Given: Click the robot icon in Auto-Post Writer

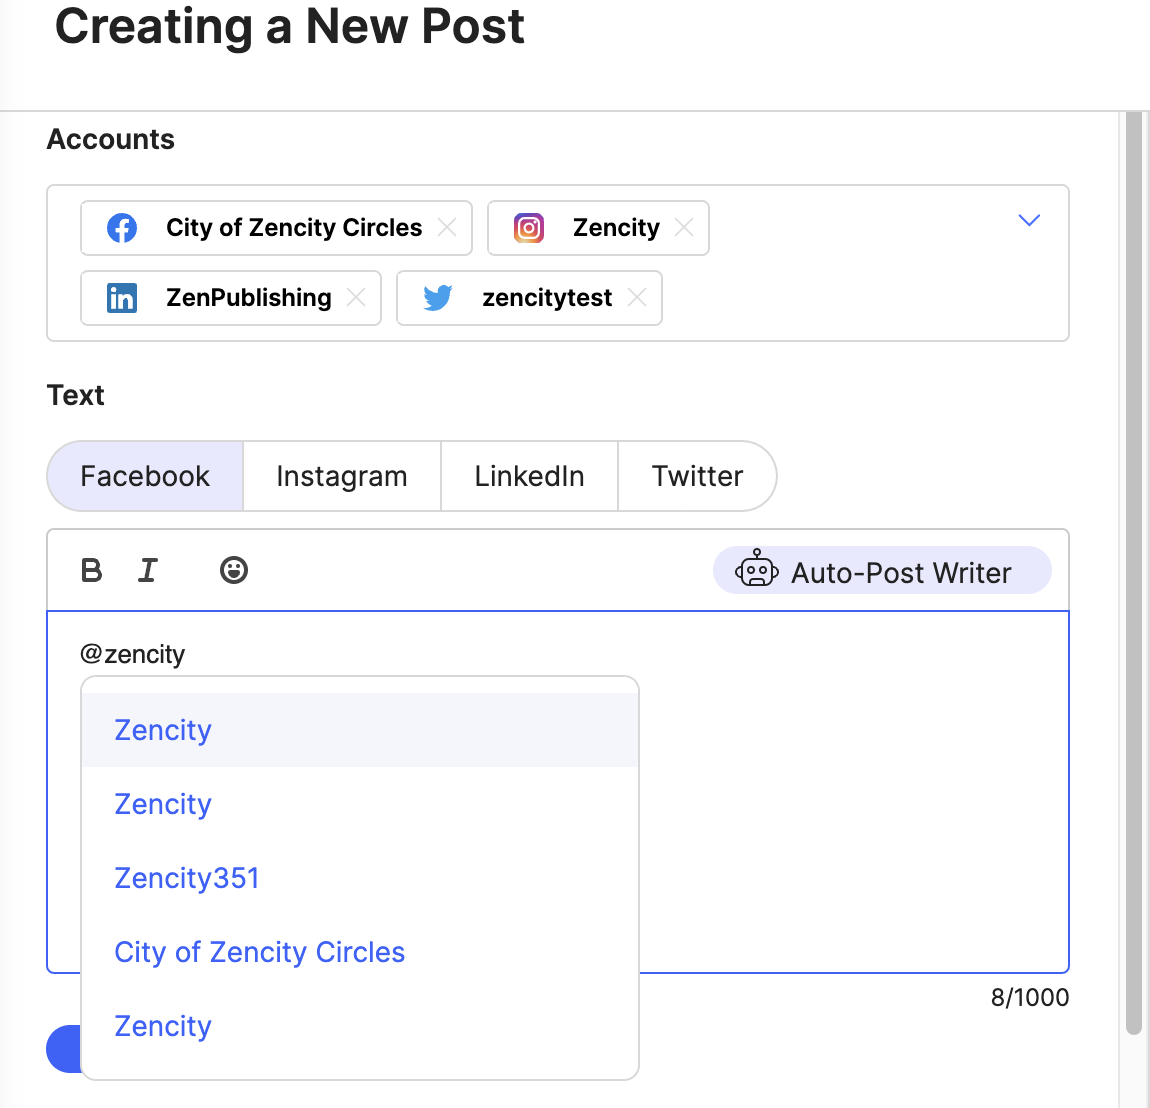Looking at the screenshot, I should (756, 569).
